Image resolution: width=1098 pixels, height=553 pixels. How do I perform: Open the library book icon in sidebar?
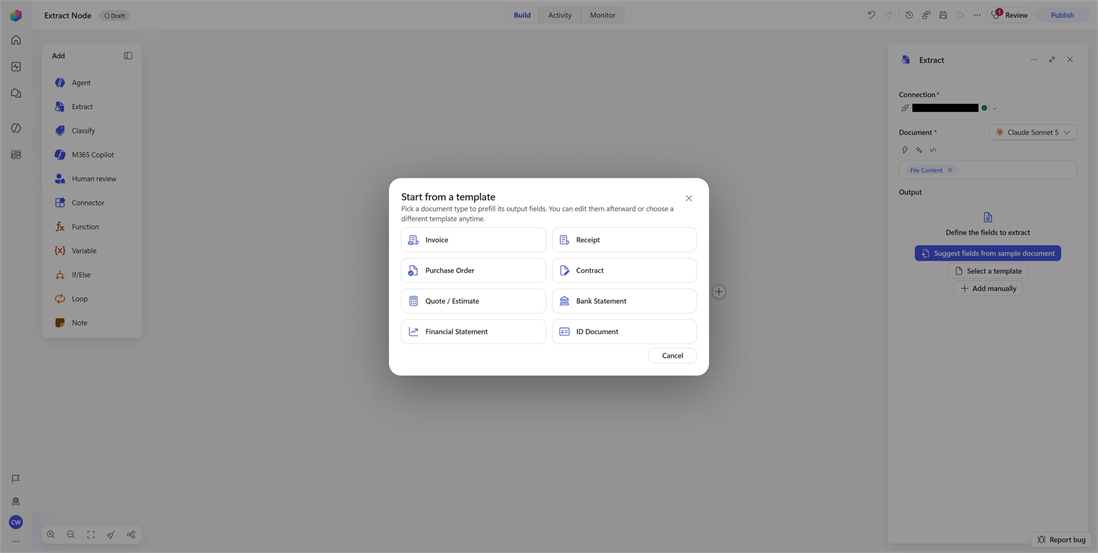click(x=16, y=155)
